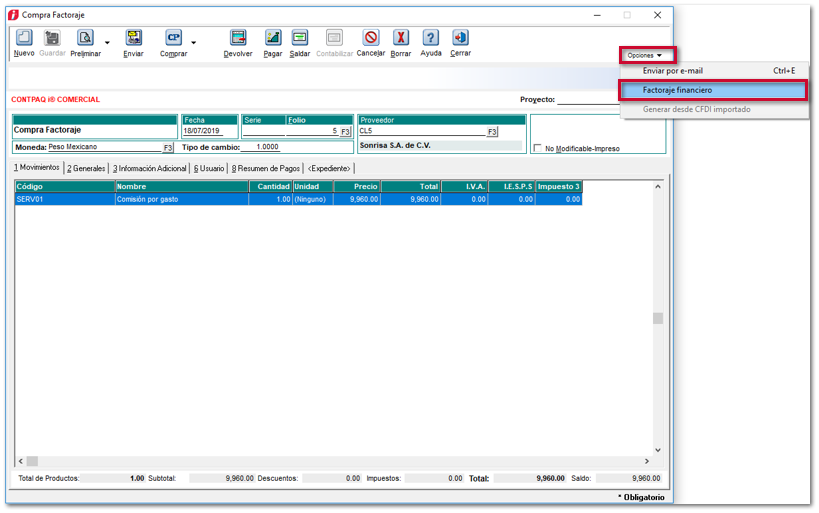Click the Saldar toolbar icon

pos(300,38)
